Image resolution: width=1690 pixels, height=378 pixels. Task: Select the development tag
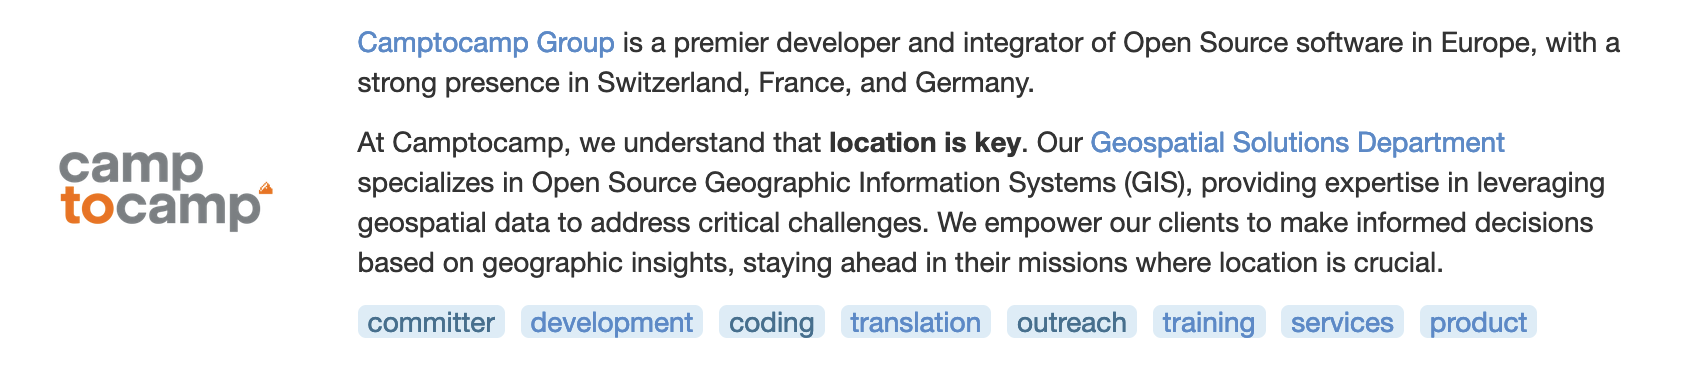click(x=612, y=322)
